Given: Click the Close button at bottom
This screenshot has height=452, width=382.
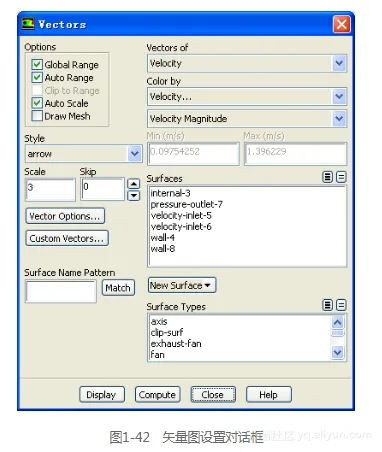Looking at the screenshot, I should coord(213,395).
